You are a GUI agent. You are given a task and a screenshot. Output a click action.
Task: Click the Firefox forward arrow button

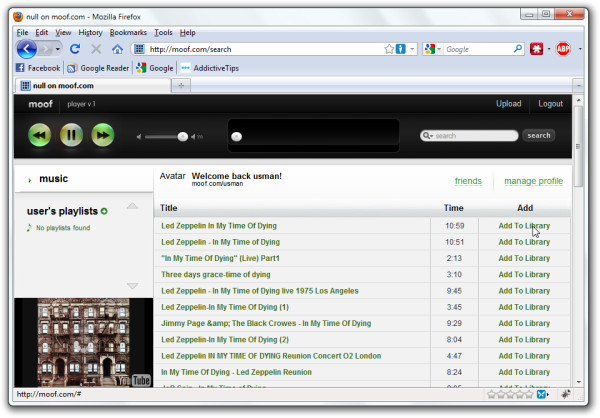point(46,49)
